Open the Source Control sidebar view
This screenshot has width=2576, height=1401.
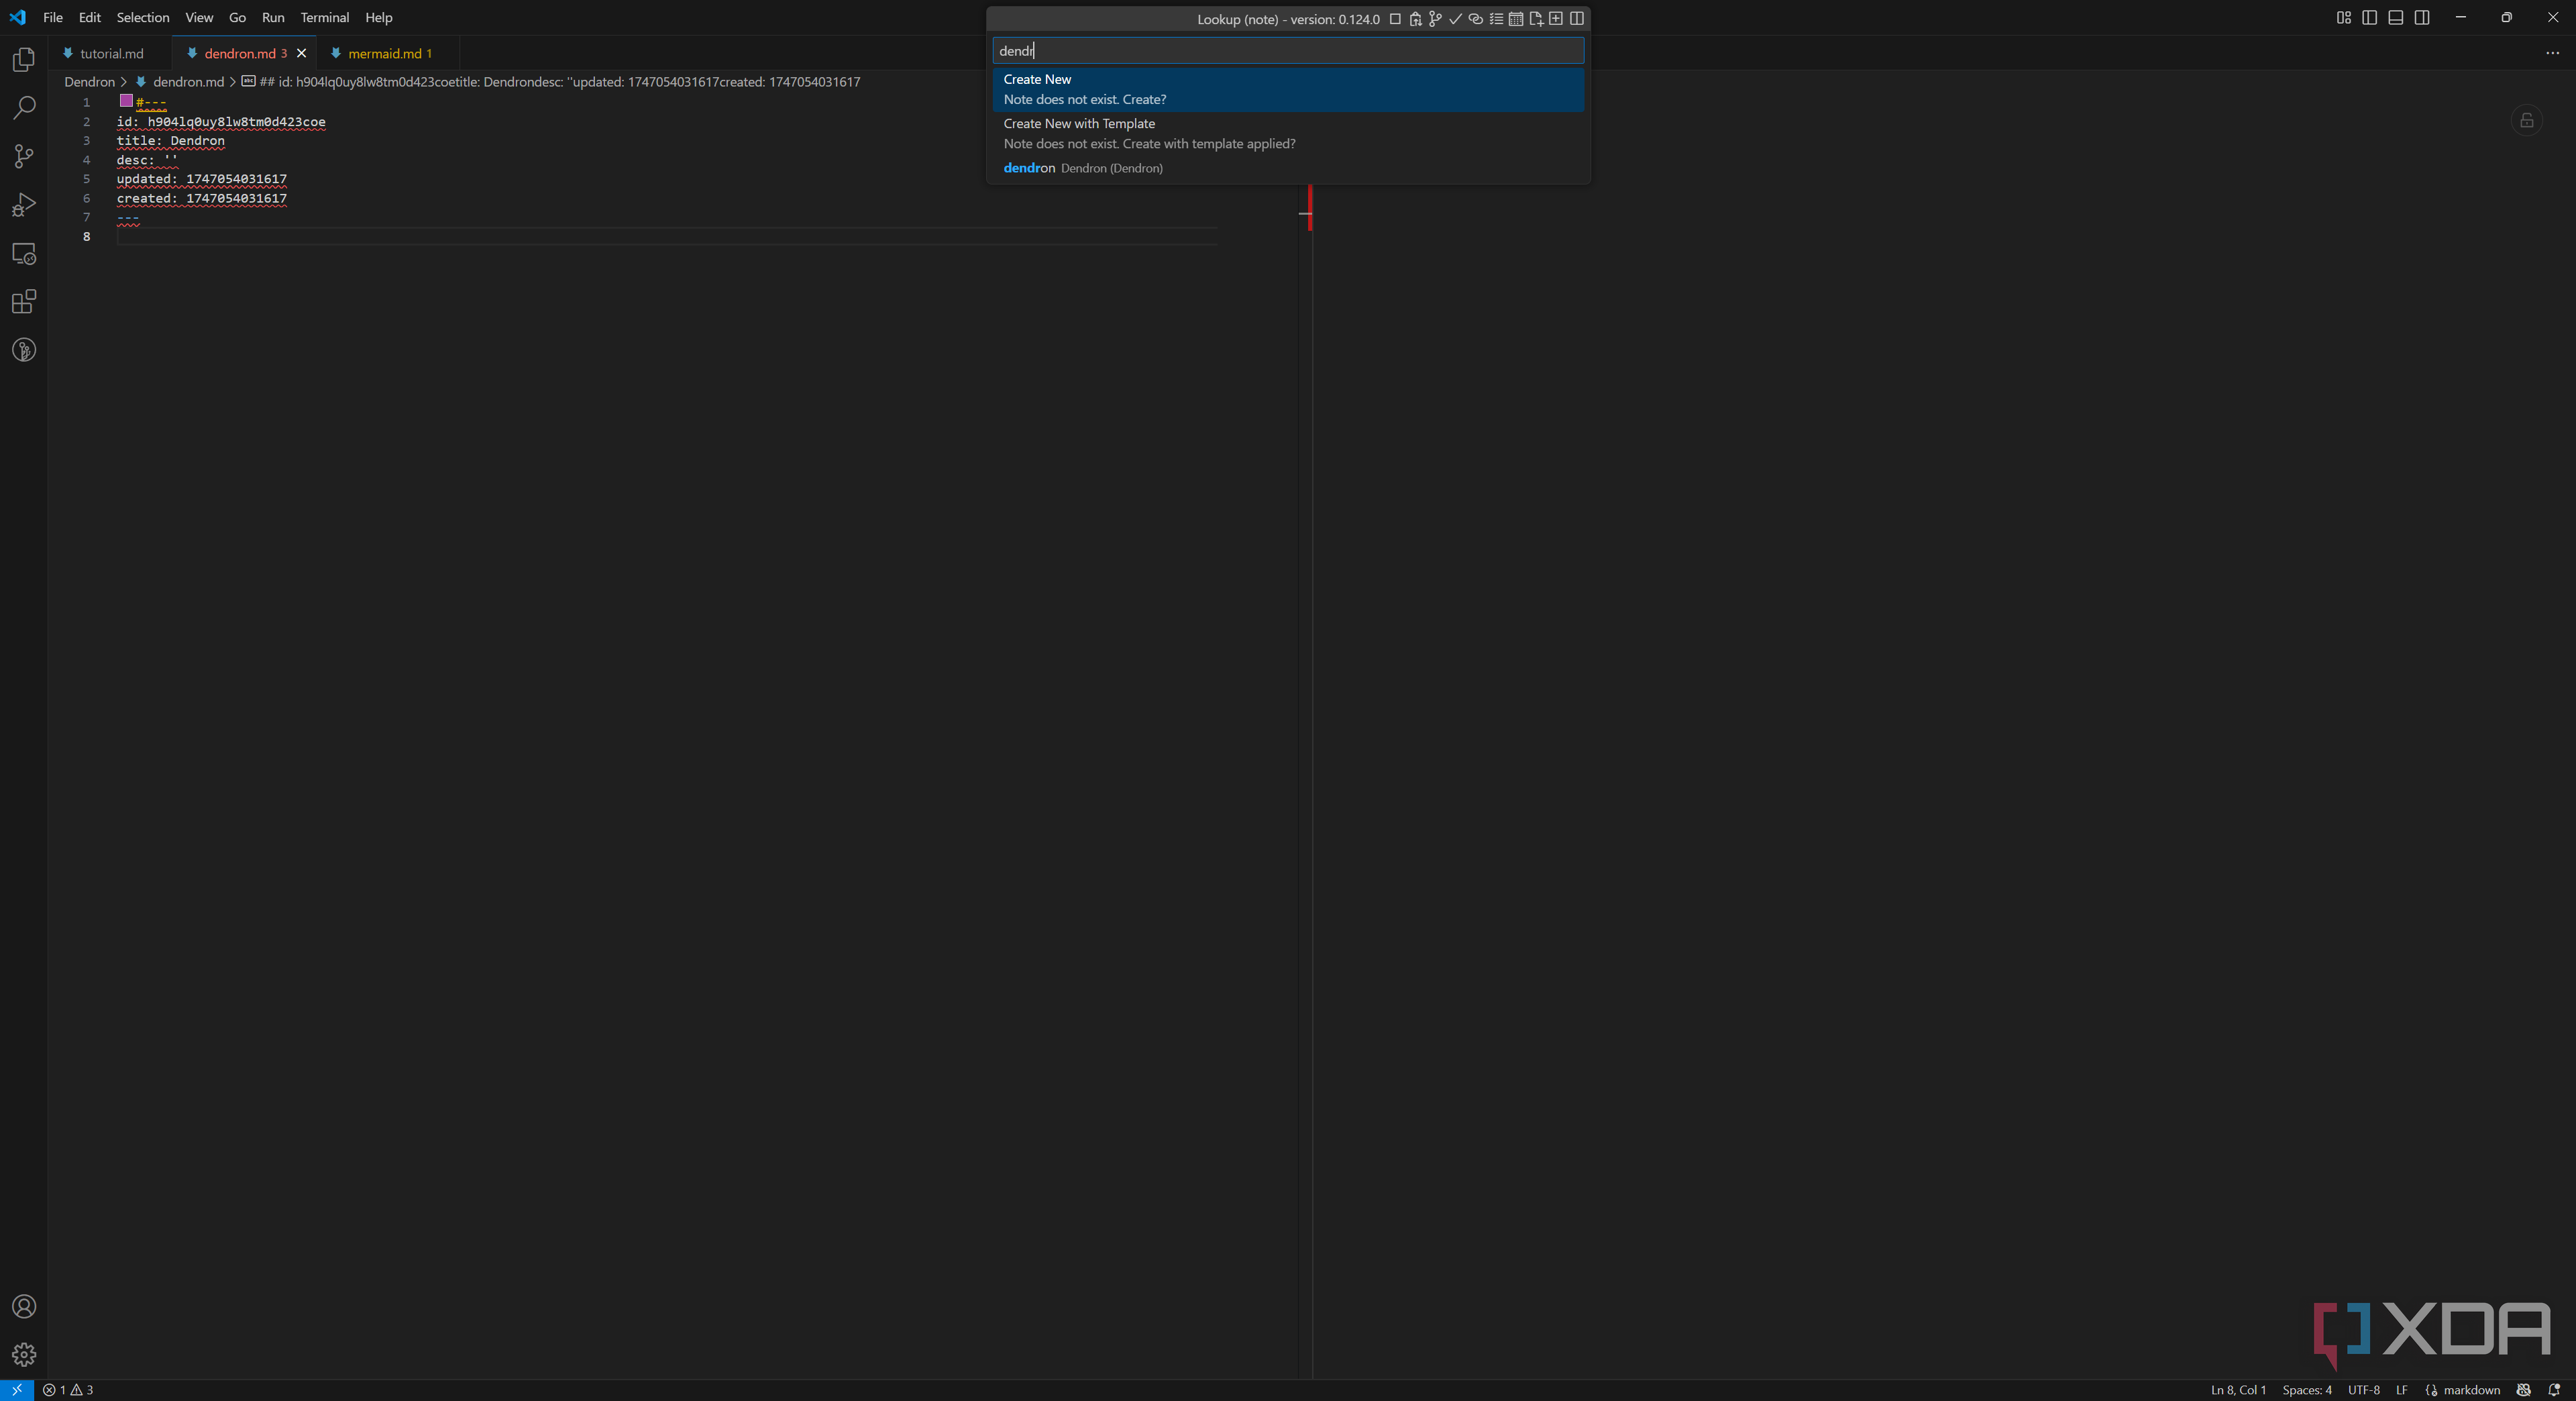pos(24,156)
